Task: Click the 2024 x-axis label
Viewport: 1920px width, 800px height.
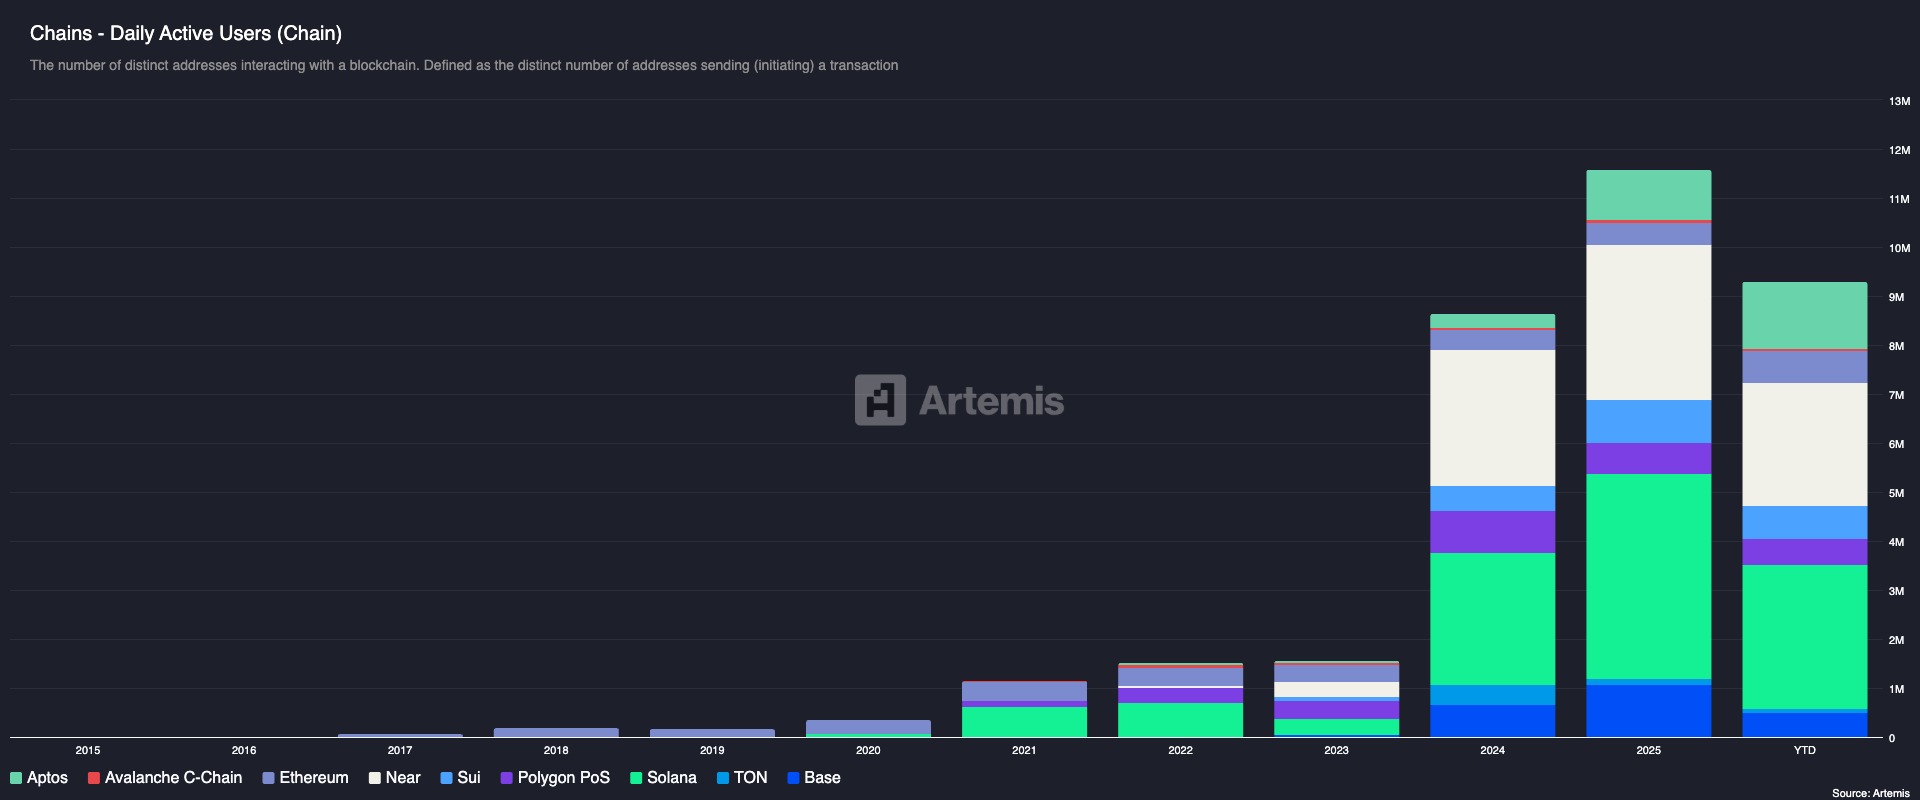Action: pyautogui.click(x=1493, y=750)
